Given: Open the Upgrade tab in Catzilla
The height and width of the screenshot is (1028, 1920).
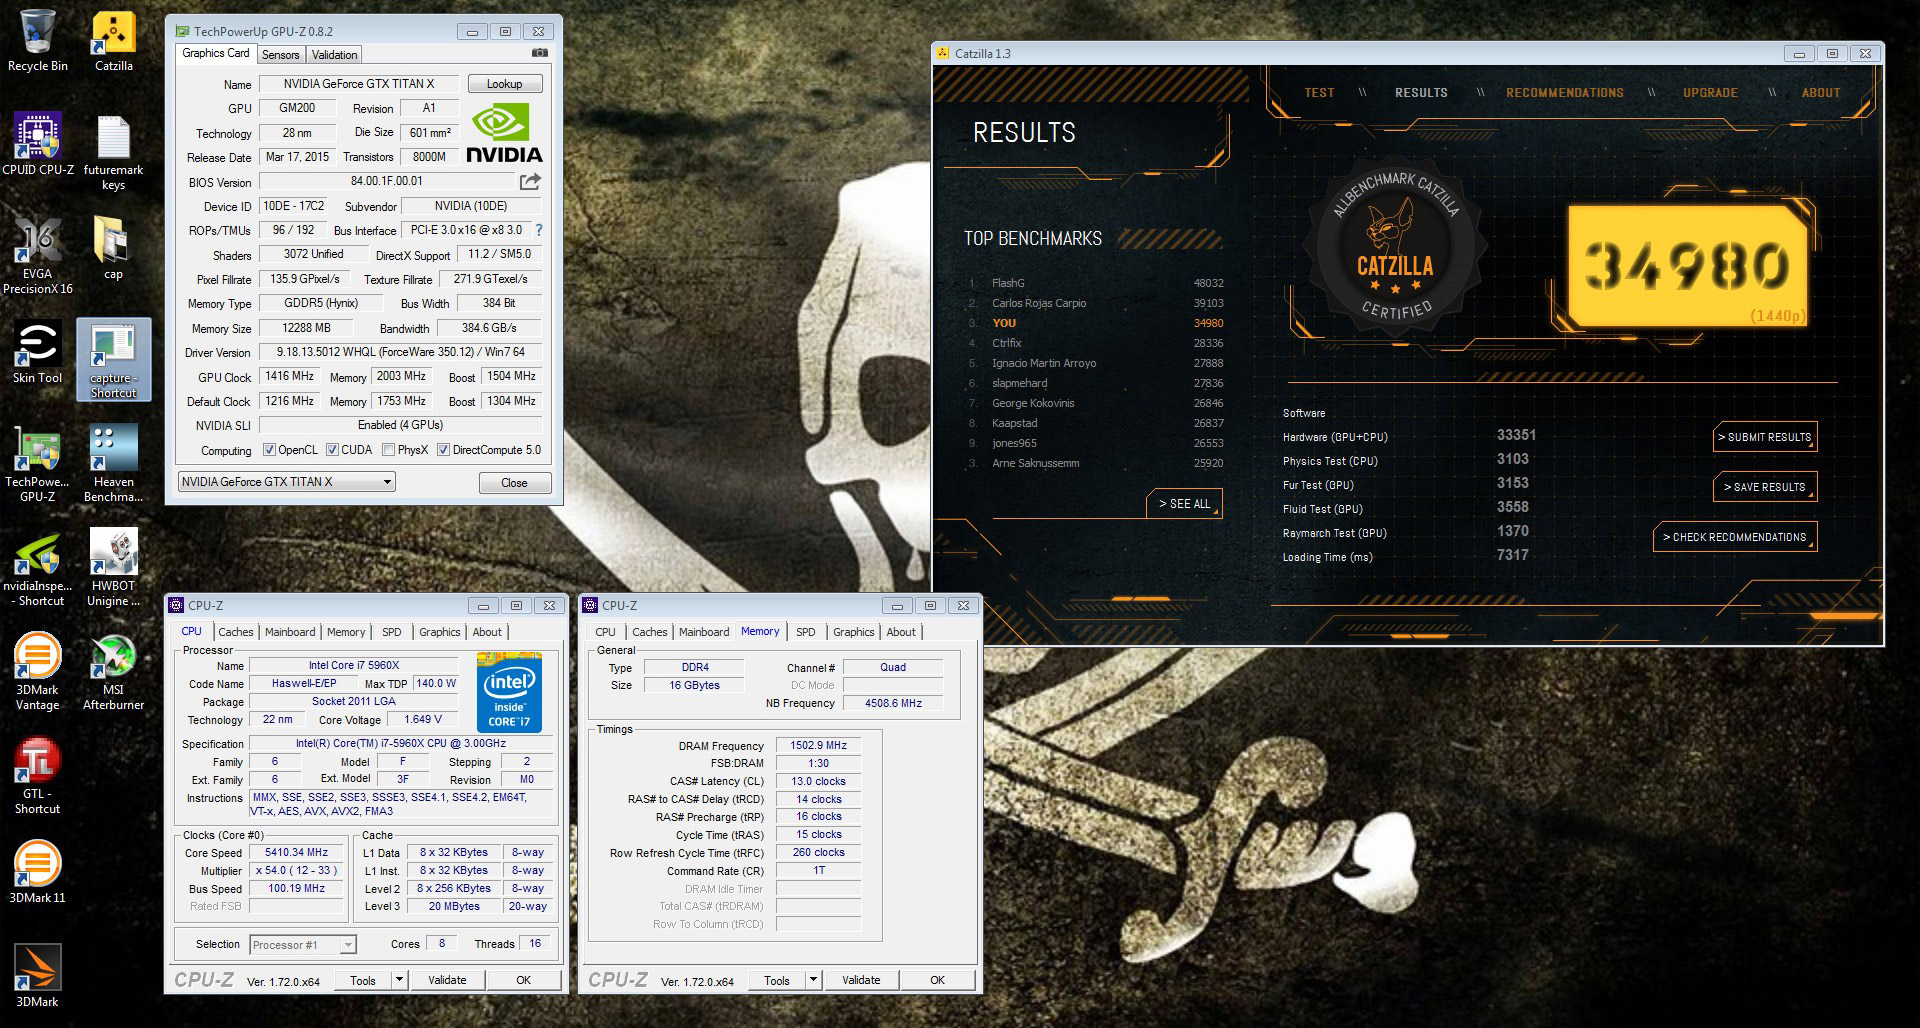Looking at the screenshot, I should [x=1710, y=93].
